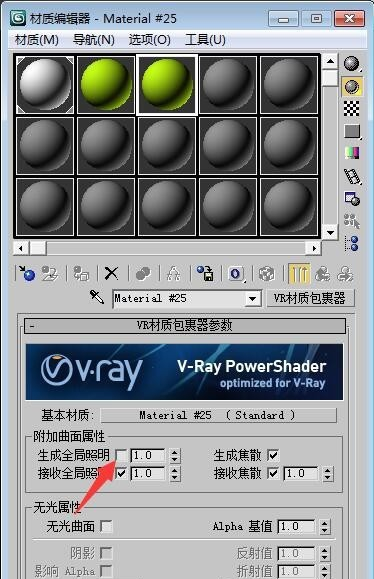The height and width of the screenshot is (579, 374).
Task: Click Put to Library icon
Action: tap(205, 274)
